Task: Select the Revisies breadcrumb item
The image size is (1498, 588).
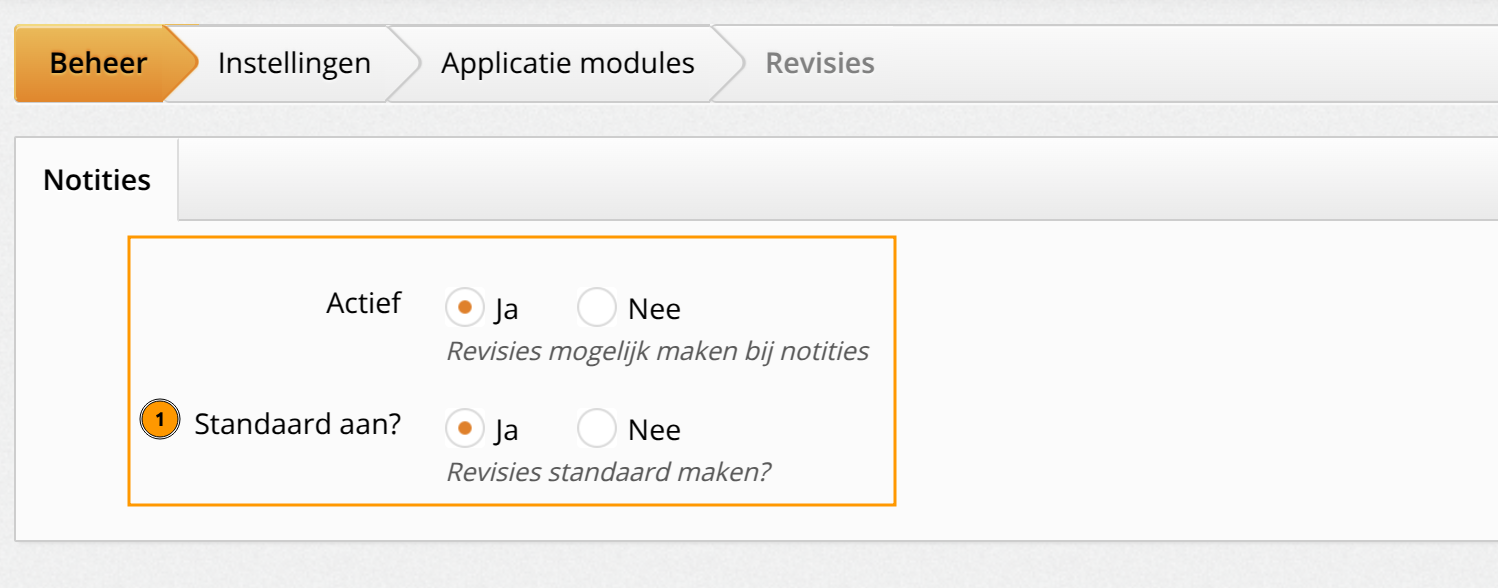Action: 820,63
